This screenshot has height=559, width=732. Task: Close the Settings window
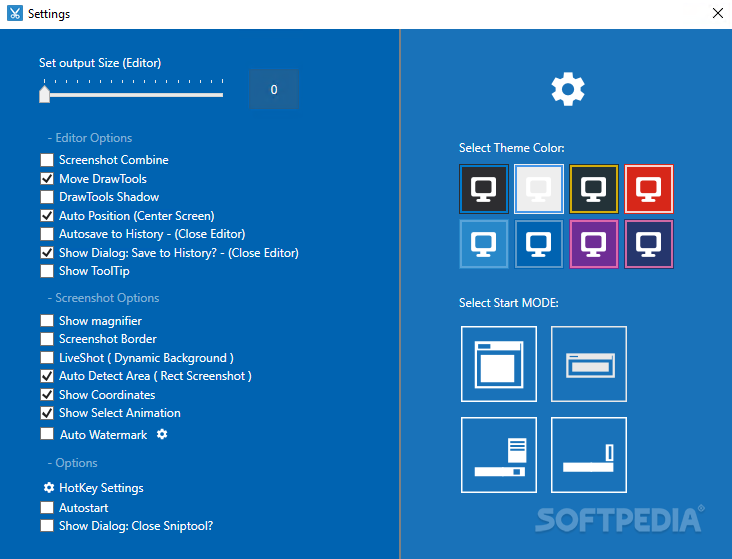coord(716,14)
